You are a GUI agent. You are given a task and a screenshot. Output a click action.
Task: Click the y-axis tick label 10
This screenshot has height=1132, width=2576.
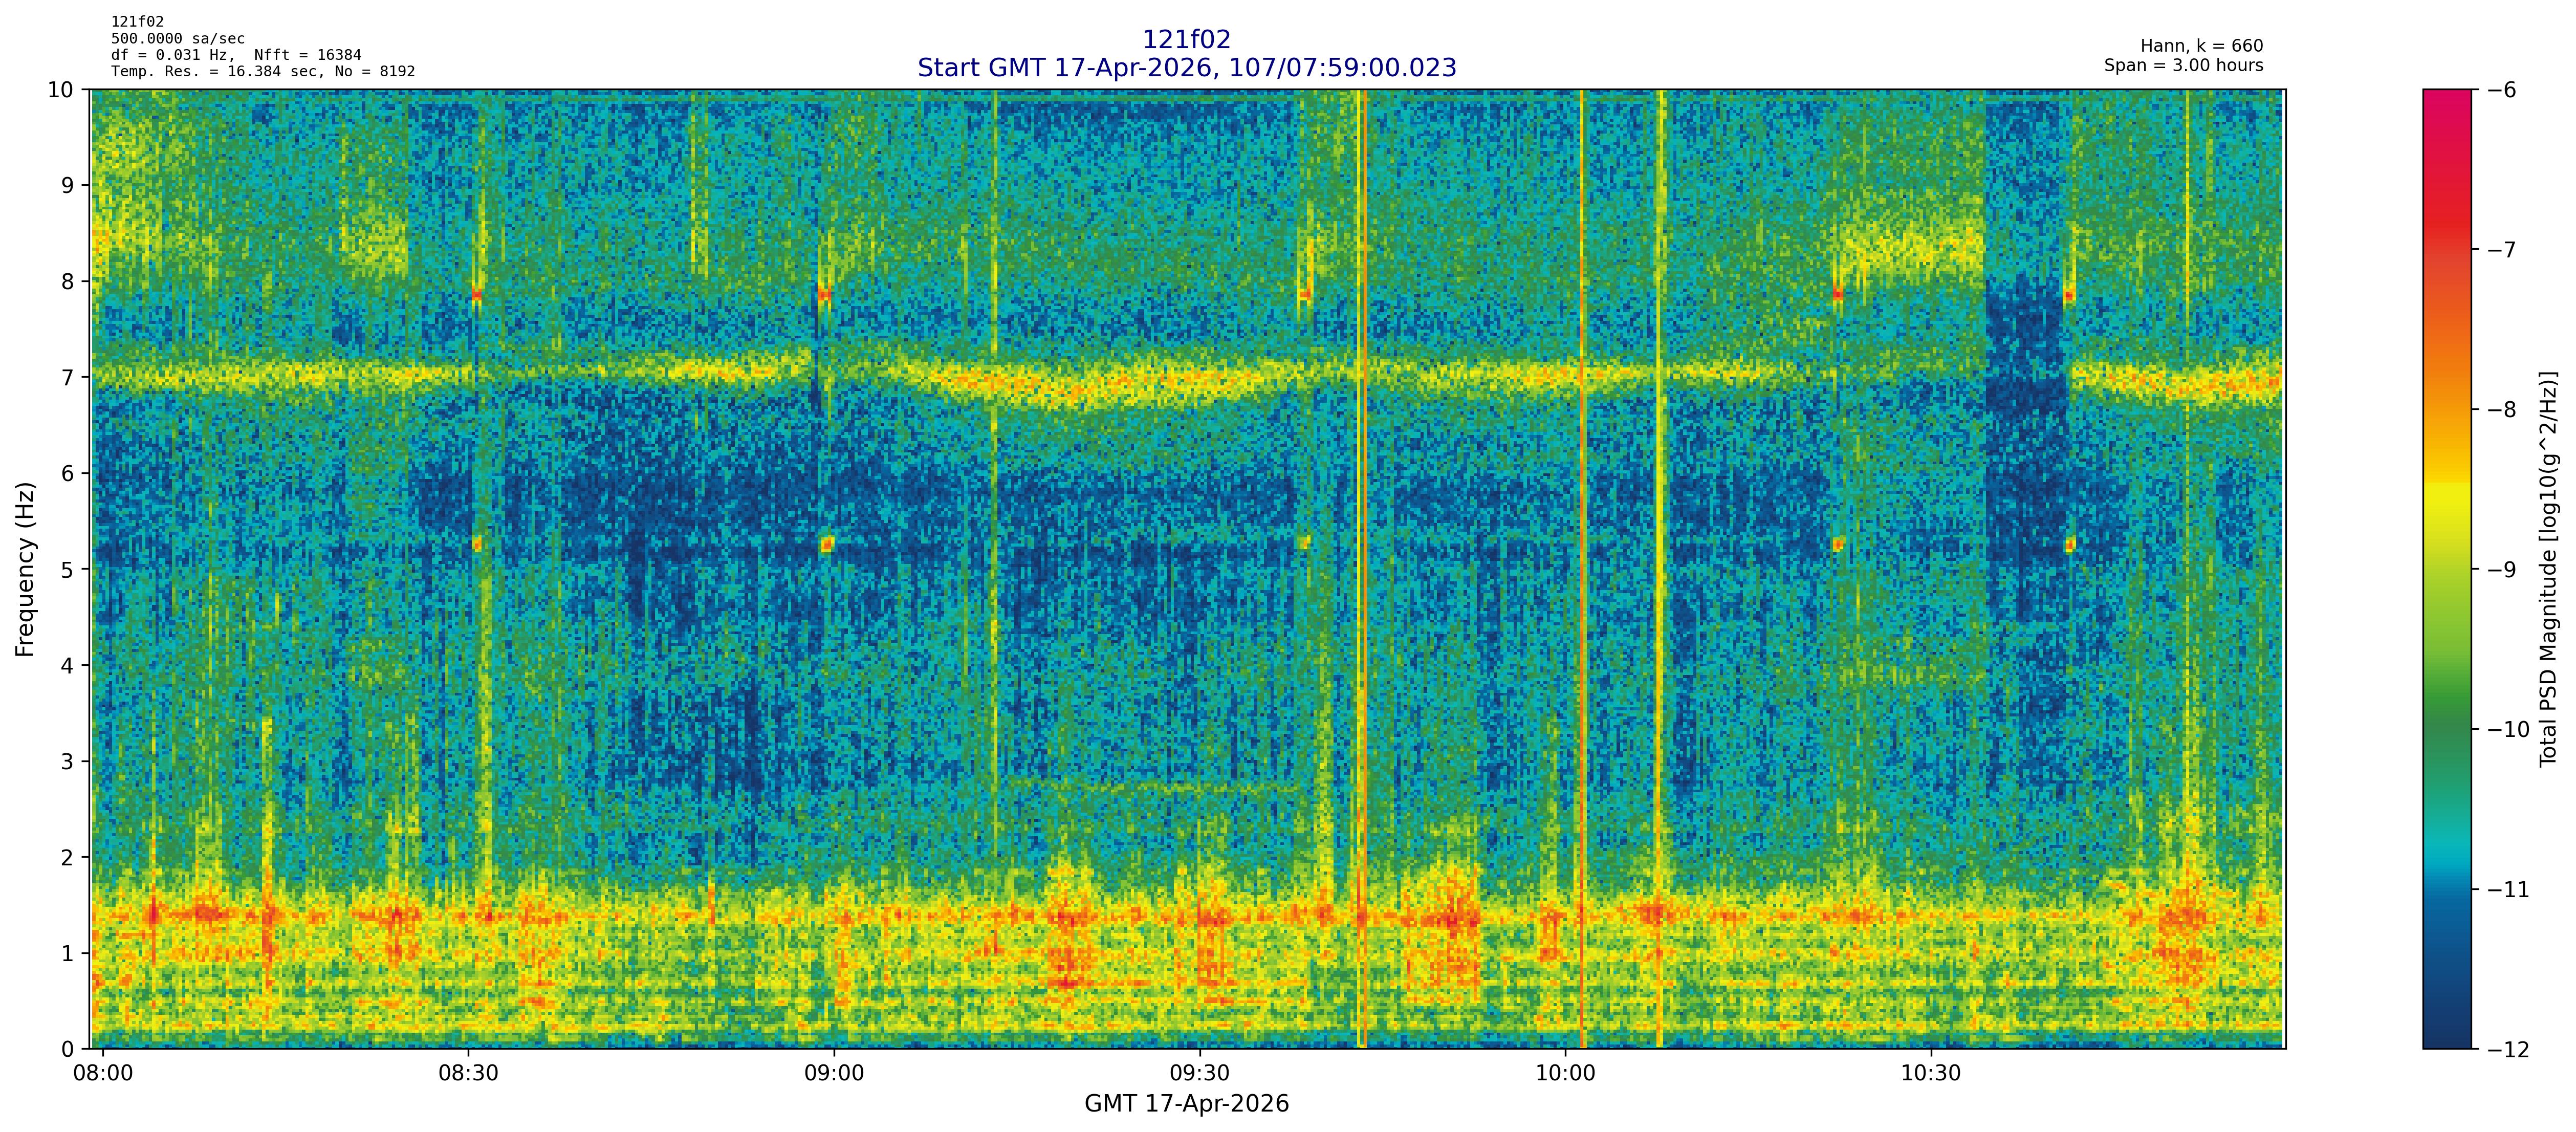click(61, 90)
